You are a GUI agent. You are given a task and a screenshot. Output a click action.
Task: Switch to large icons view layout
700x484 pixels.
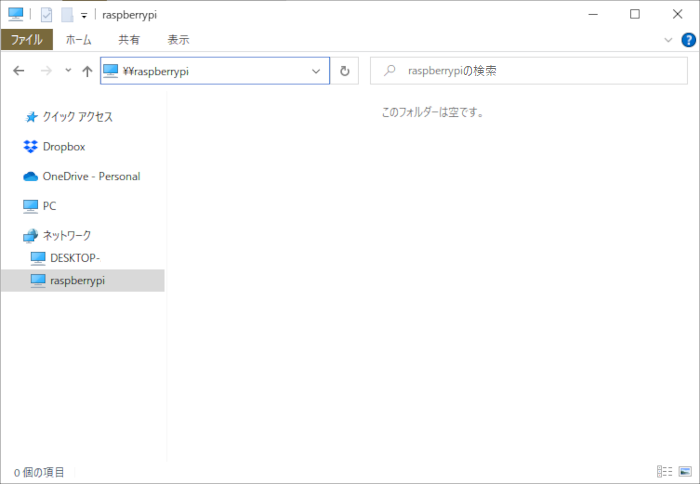pos(683,471)
